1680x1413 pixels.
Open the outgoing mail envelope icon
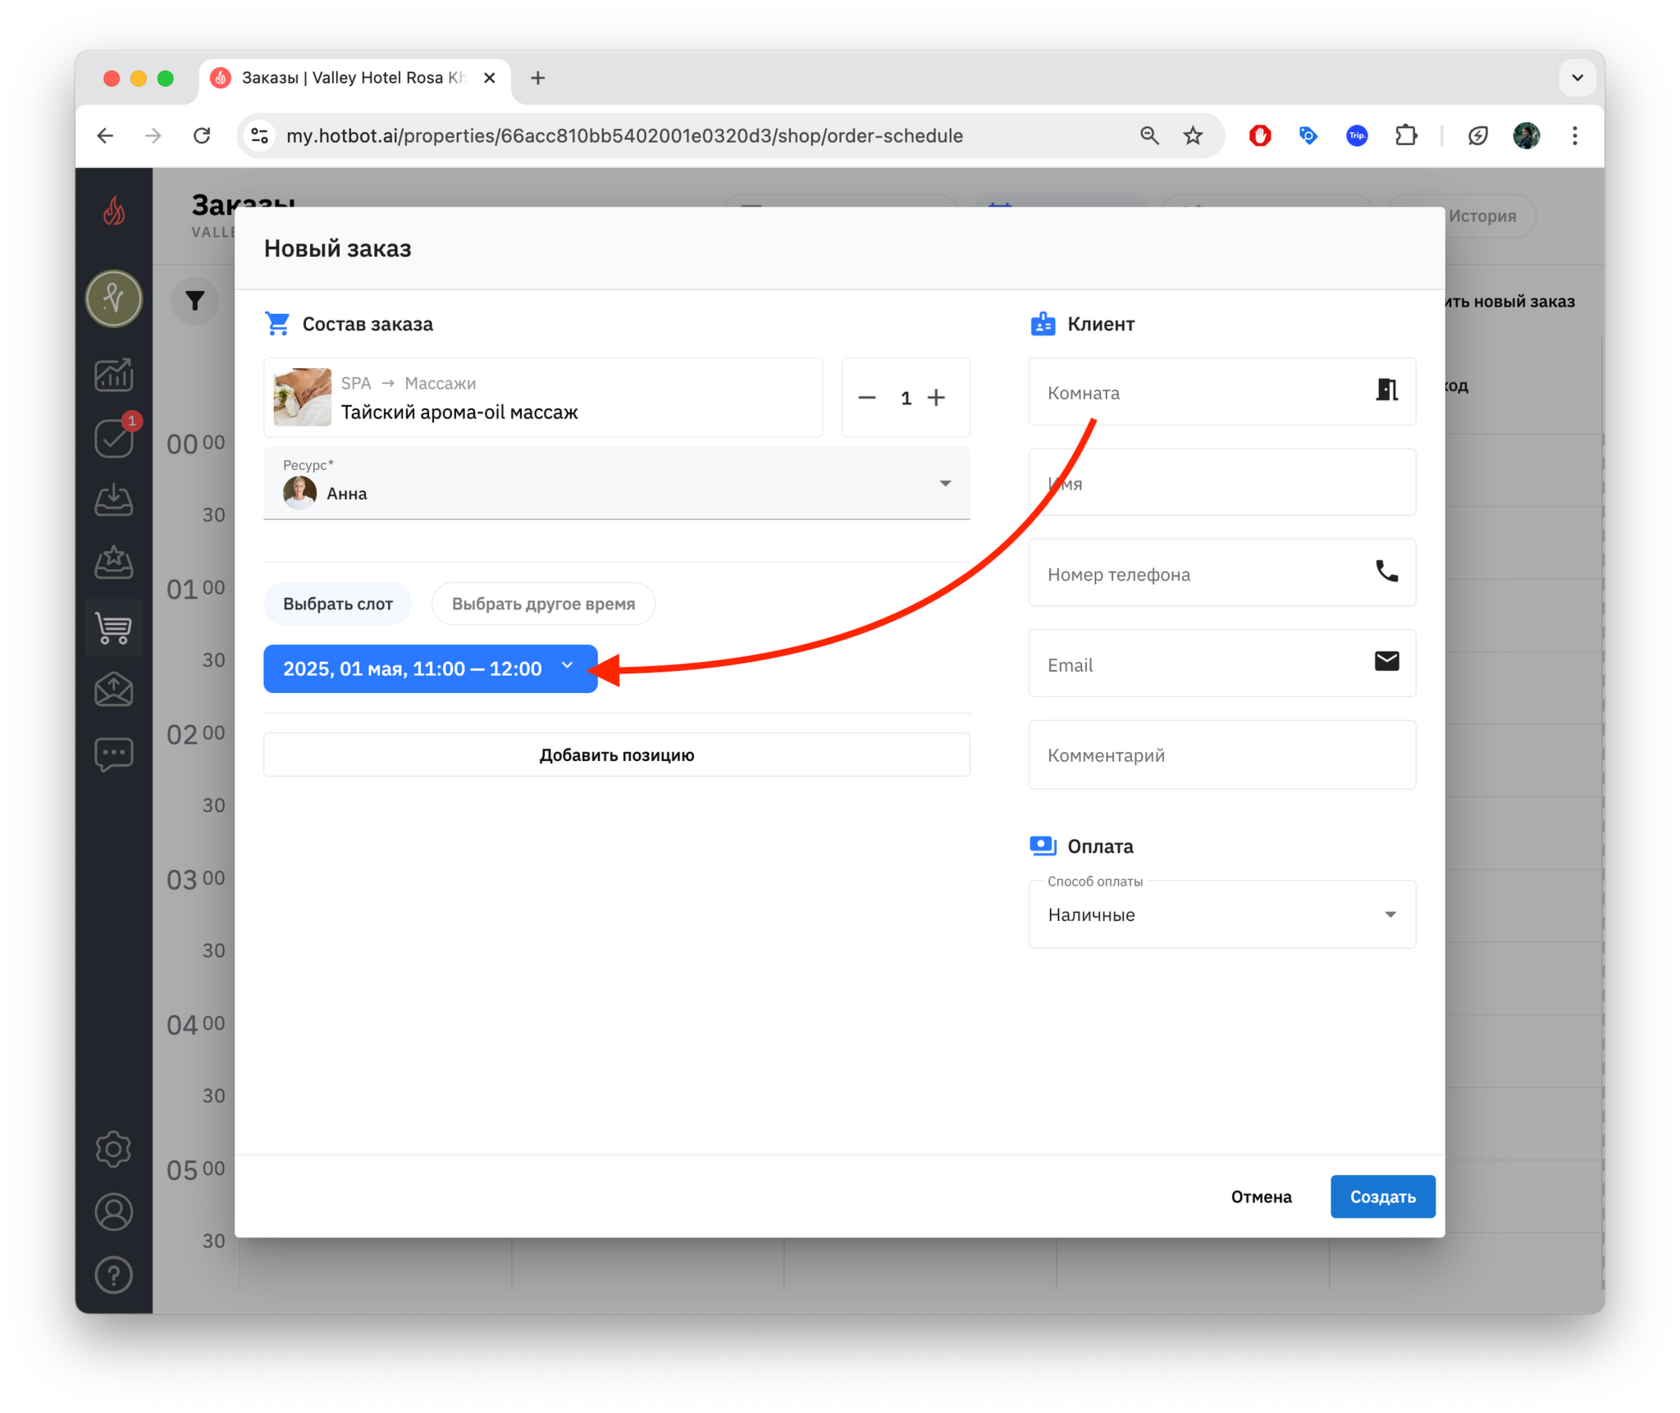[114, 690]
